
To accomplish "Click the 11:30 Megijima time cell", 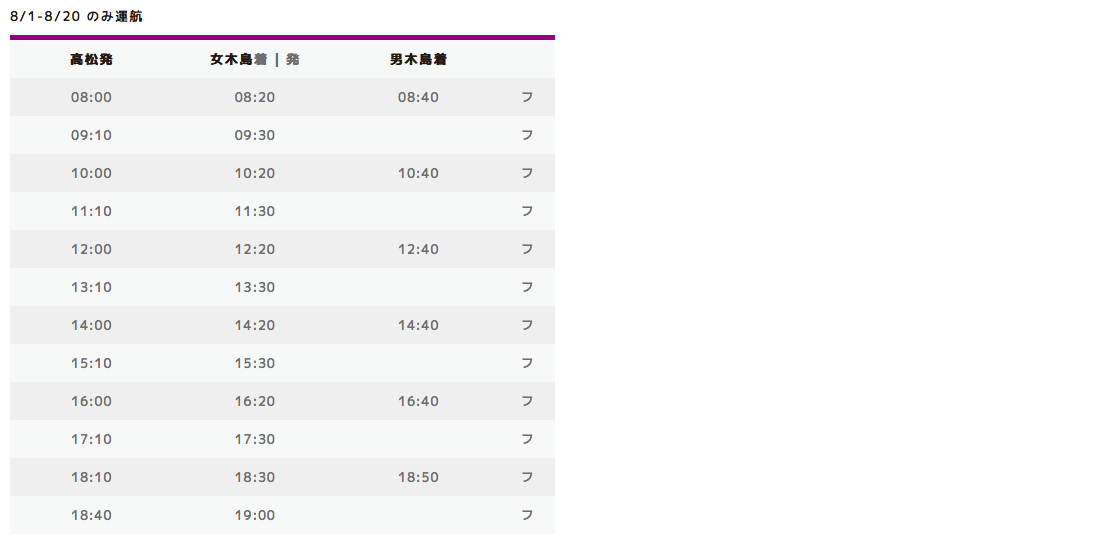I will 255,211.
